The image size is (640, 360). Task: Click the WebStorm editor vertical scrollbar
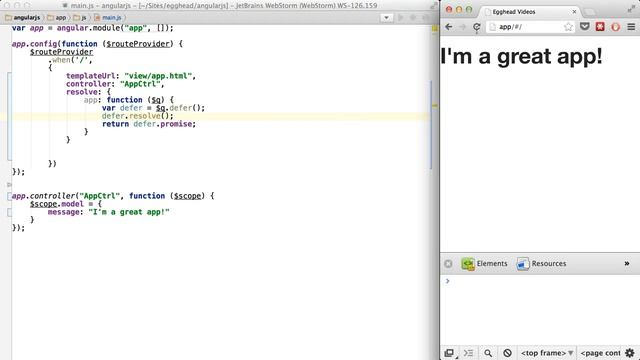pos(431,124)
